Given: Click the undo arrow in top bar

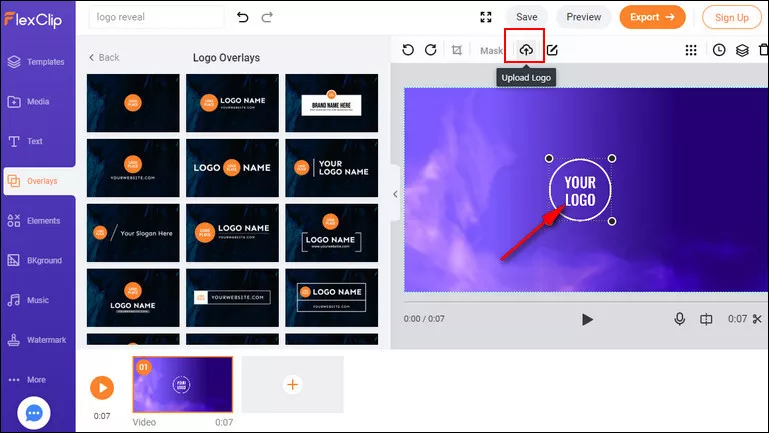Looking at the screenshot, I should click(x=242, y=17).
